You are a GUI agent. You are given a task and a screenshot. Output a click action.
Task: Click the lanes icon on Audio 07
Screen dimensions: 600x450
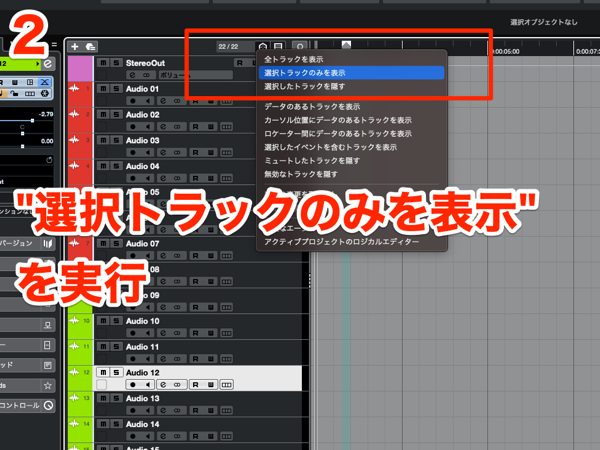point(226,256)
